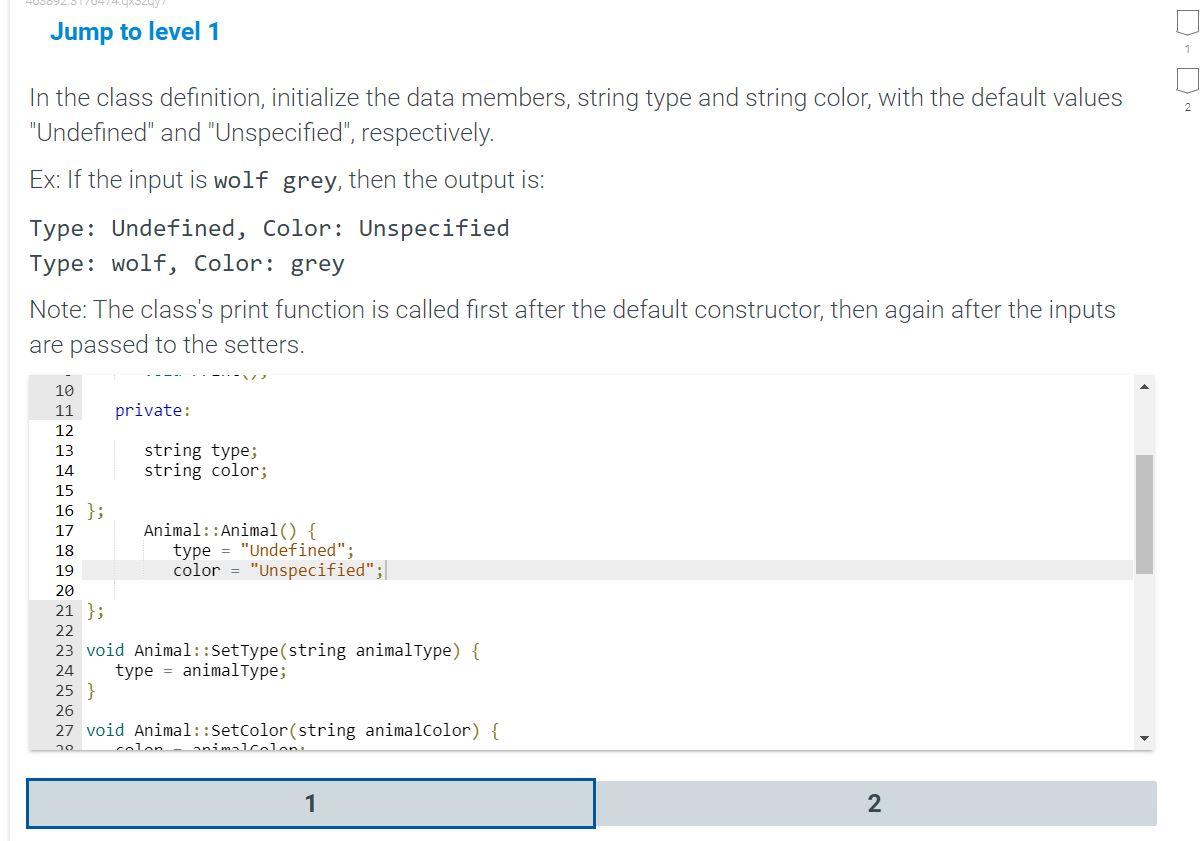Select the Animal::SetType function signature
1204x841 pixels.
pyautogui.click(x=283, y=650)
